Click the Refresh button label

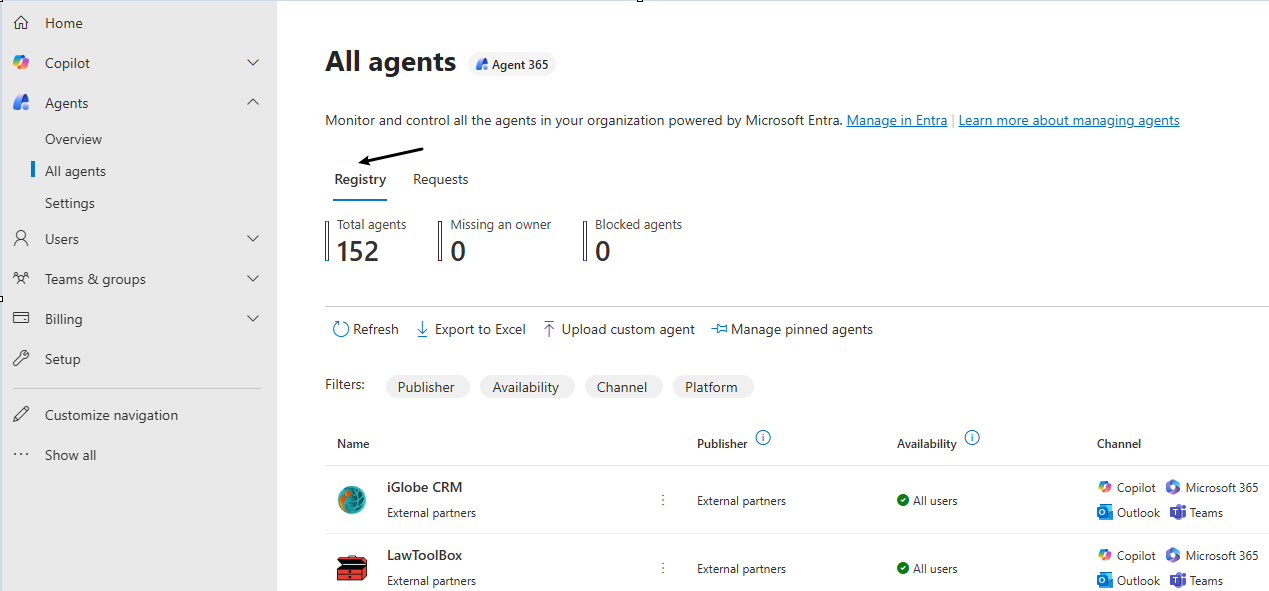click(376, 329)
